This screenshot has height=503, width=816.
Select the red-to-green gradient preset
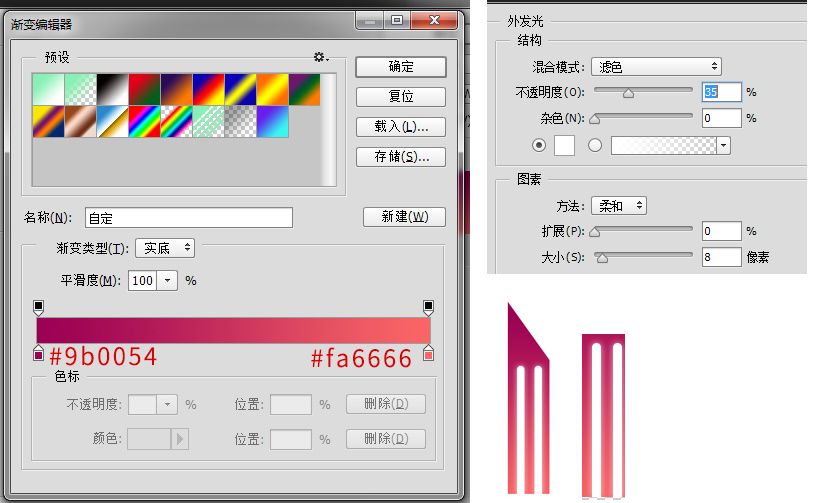click(x=144, y=89)
